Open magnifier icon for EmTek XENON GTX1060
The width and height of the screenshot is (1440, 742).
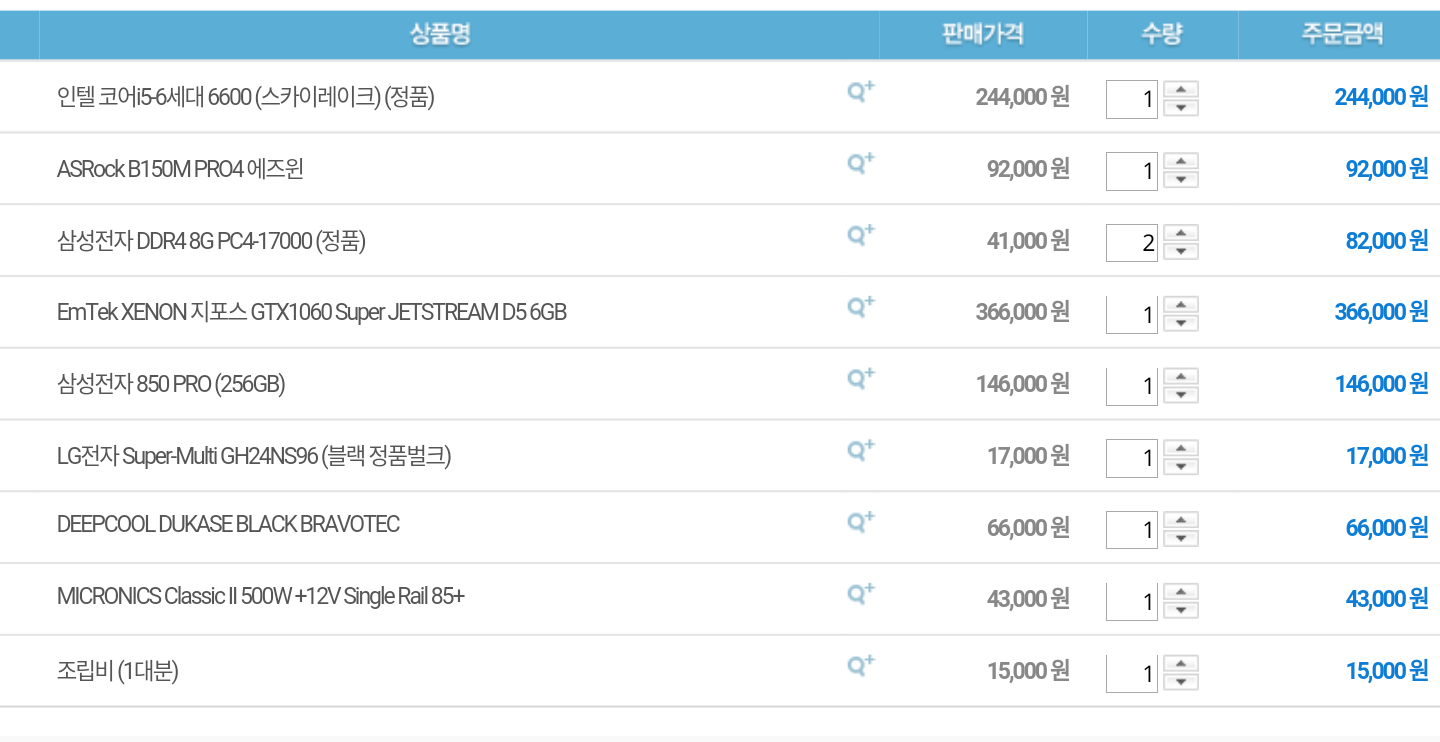(860, 307)
